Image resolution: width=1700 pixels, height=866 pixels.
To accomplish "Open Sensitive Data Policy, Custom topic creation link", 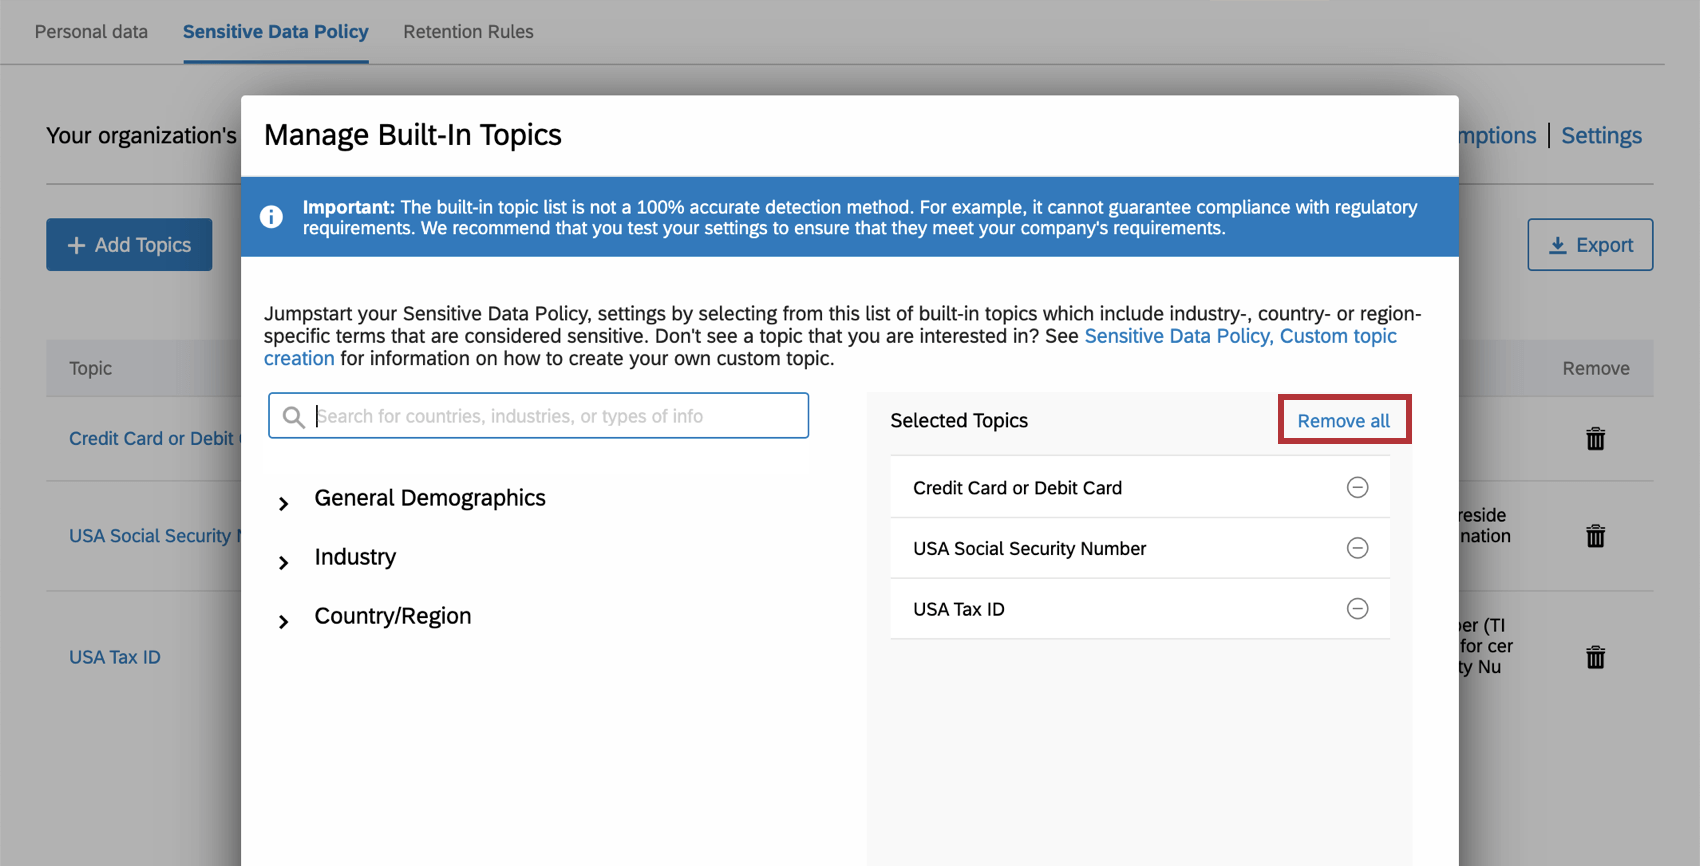I will click(x=831, y=347).
